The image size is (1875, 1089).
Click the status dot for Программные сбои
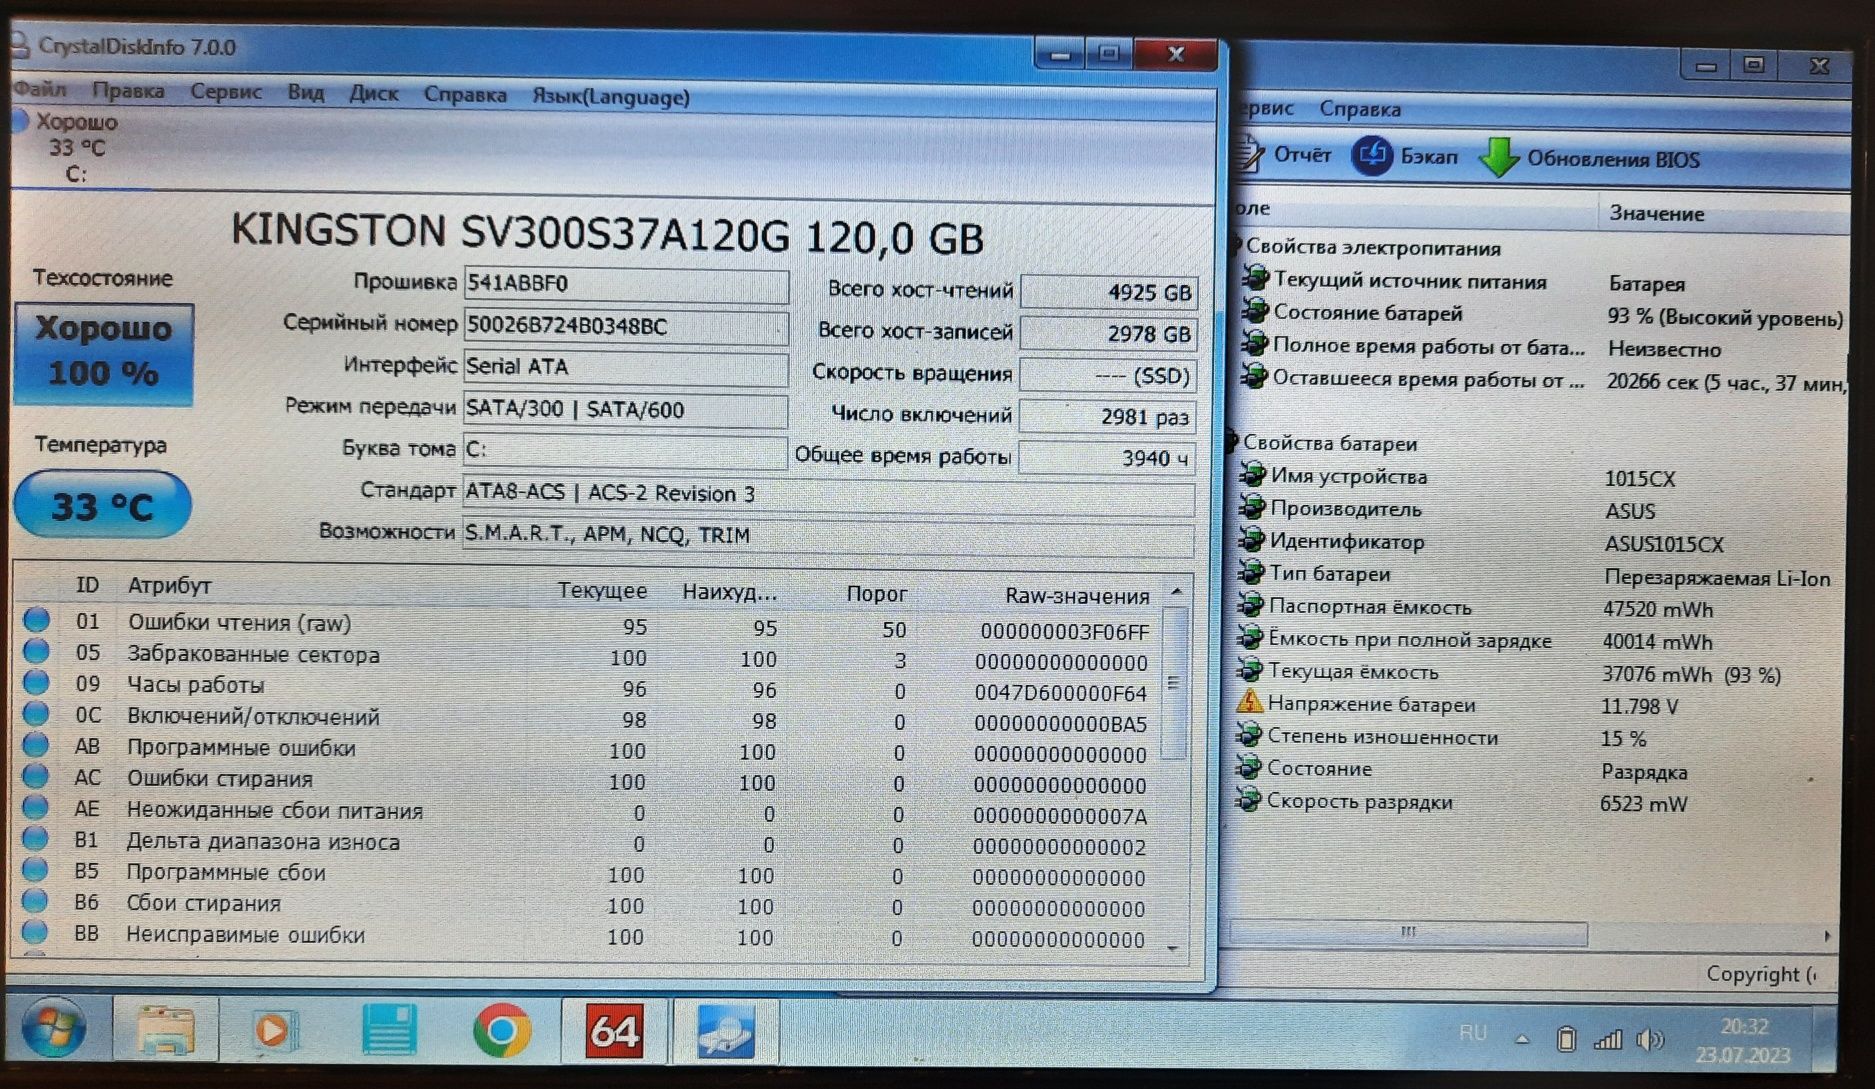click(x=35, y=870)
